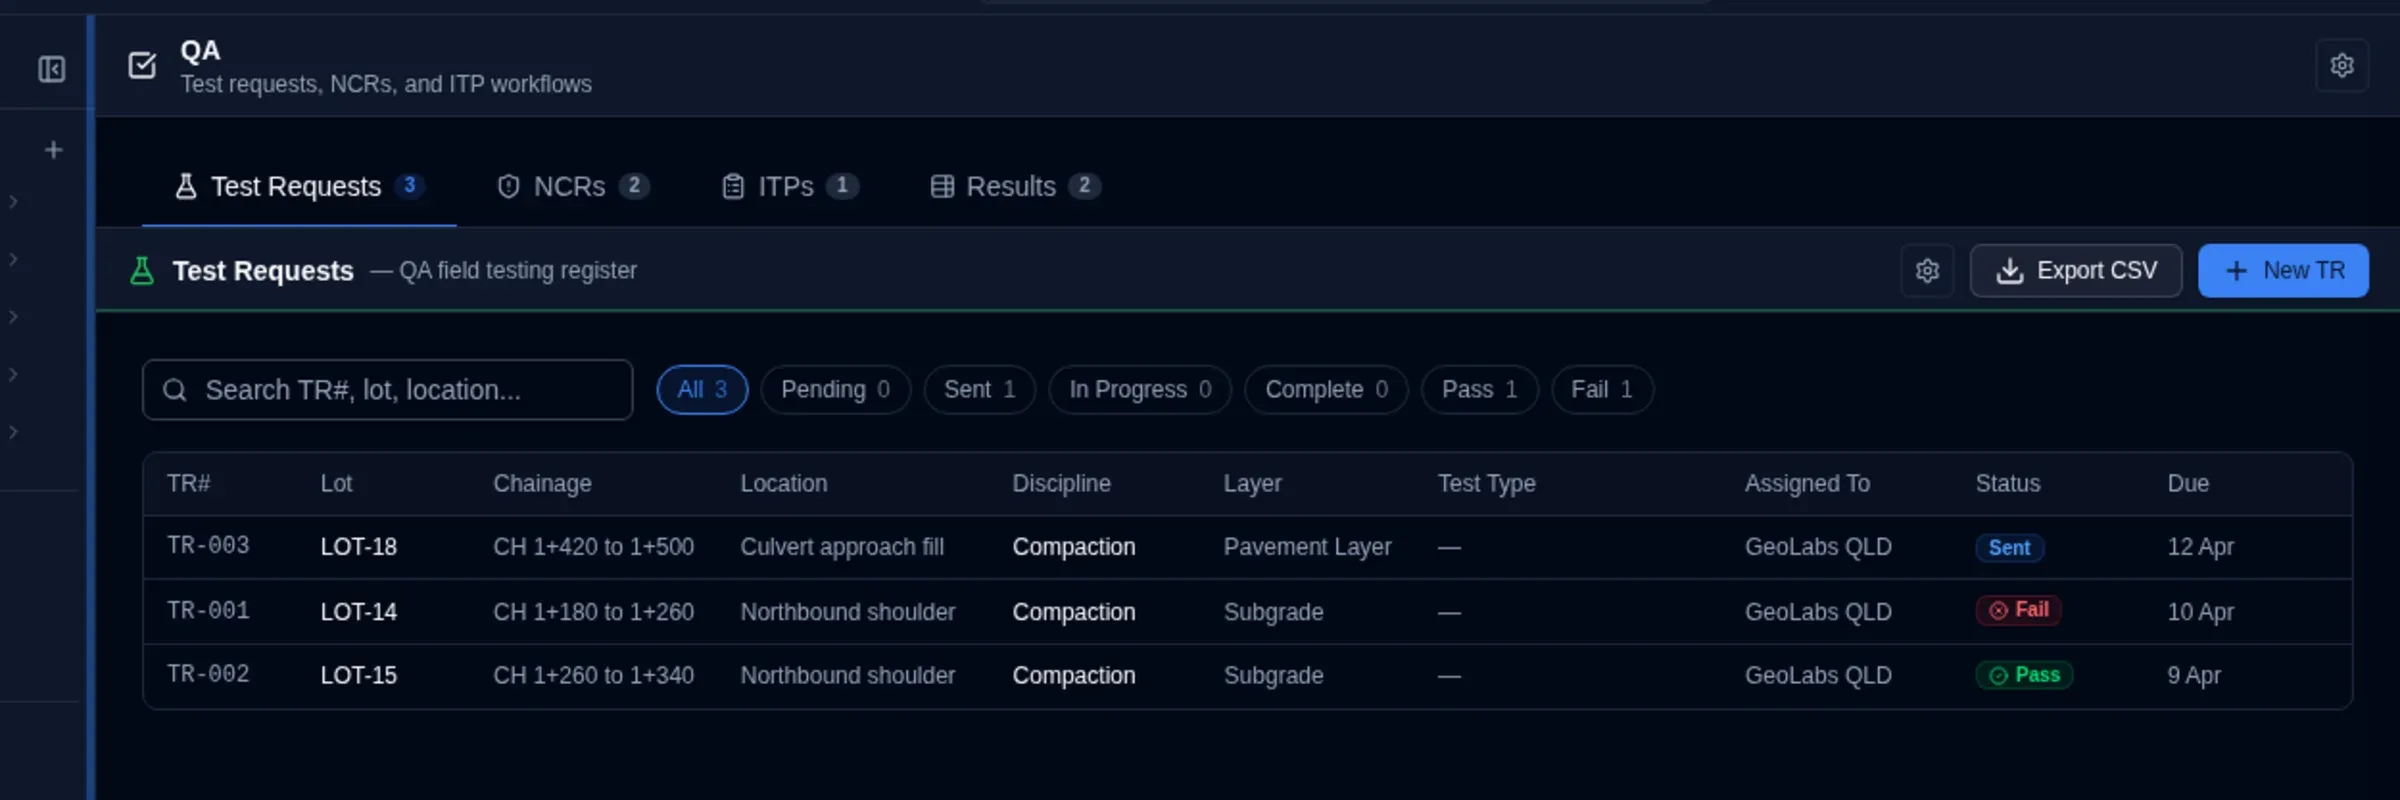Click chainage CH 1+420 to 1+500
2400x800 pixels.
(x=593, y=548)
